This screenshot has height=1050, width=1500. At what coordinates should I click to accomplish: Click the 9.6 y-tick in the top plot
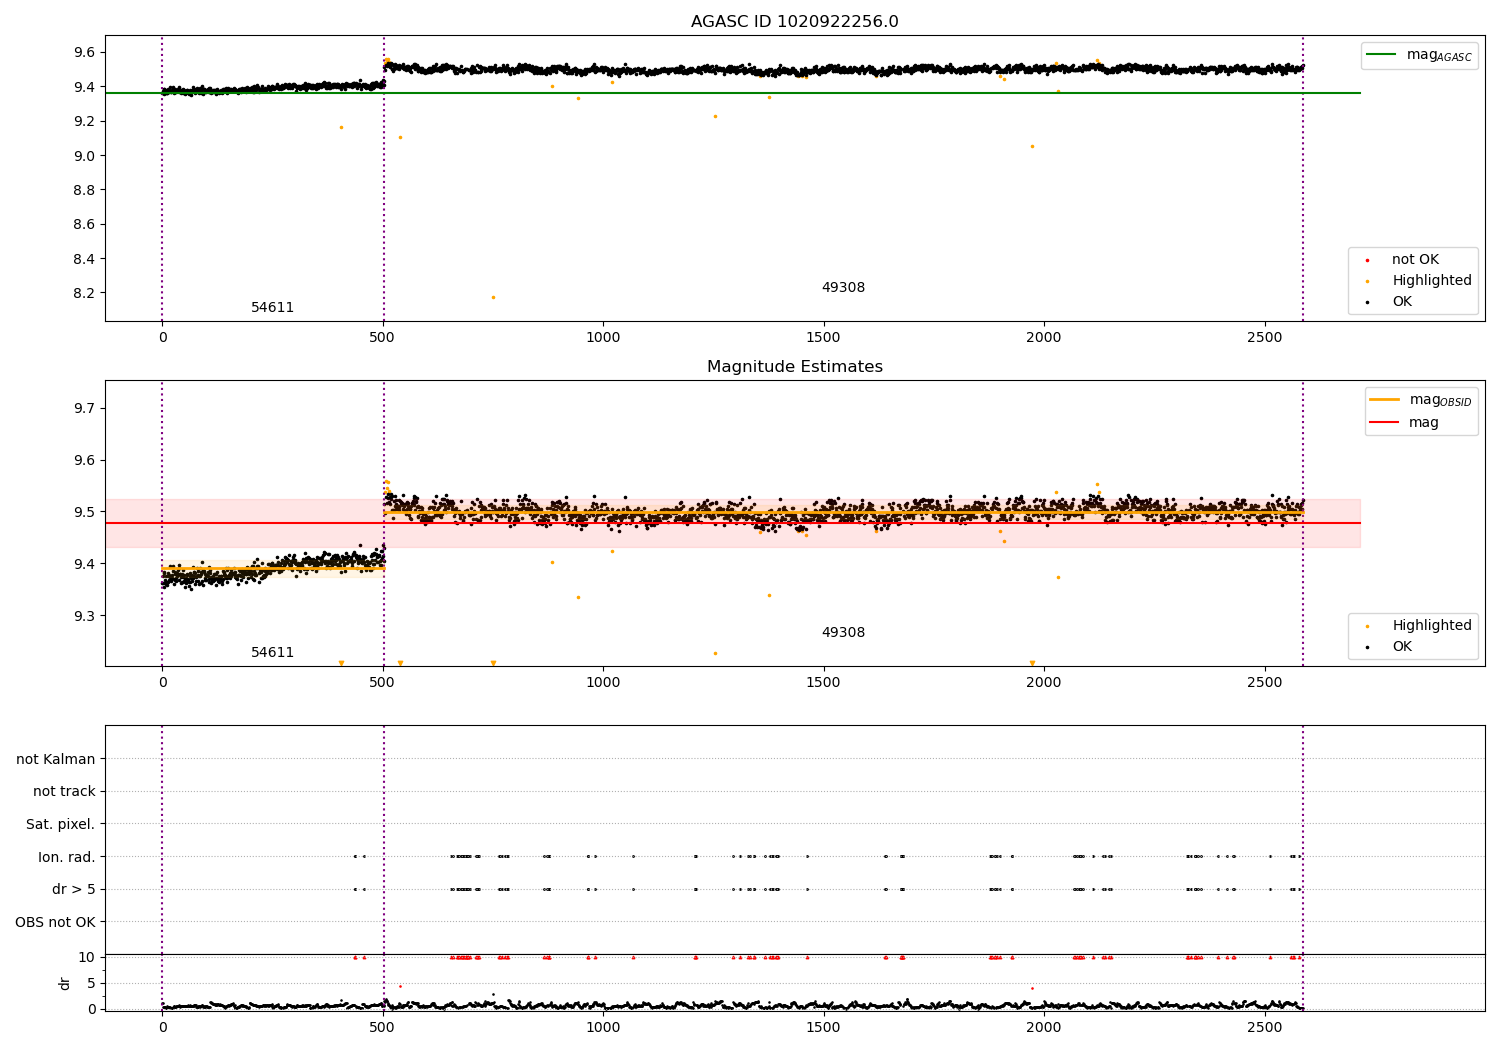point(86,52)
